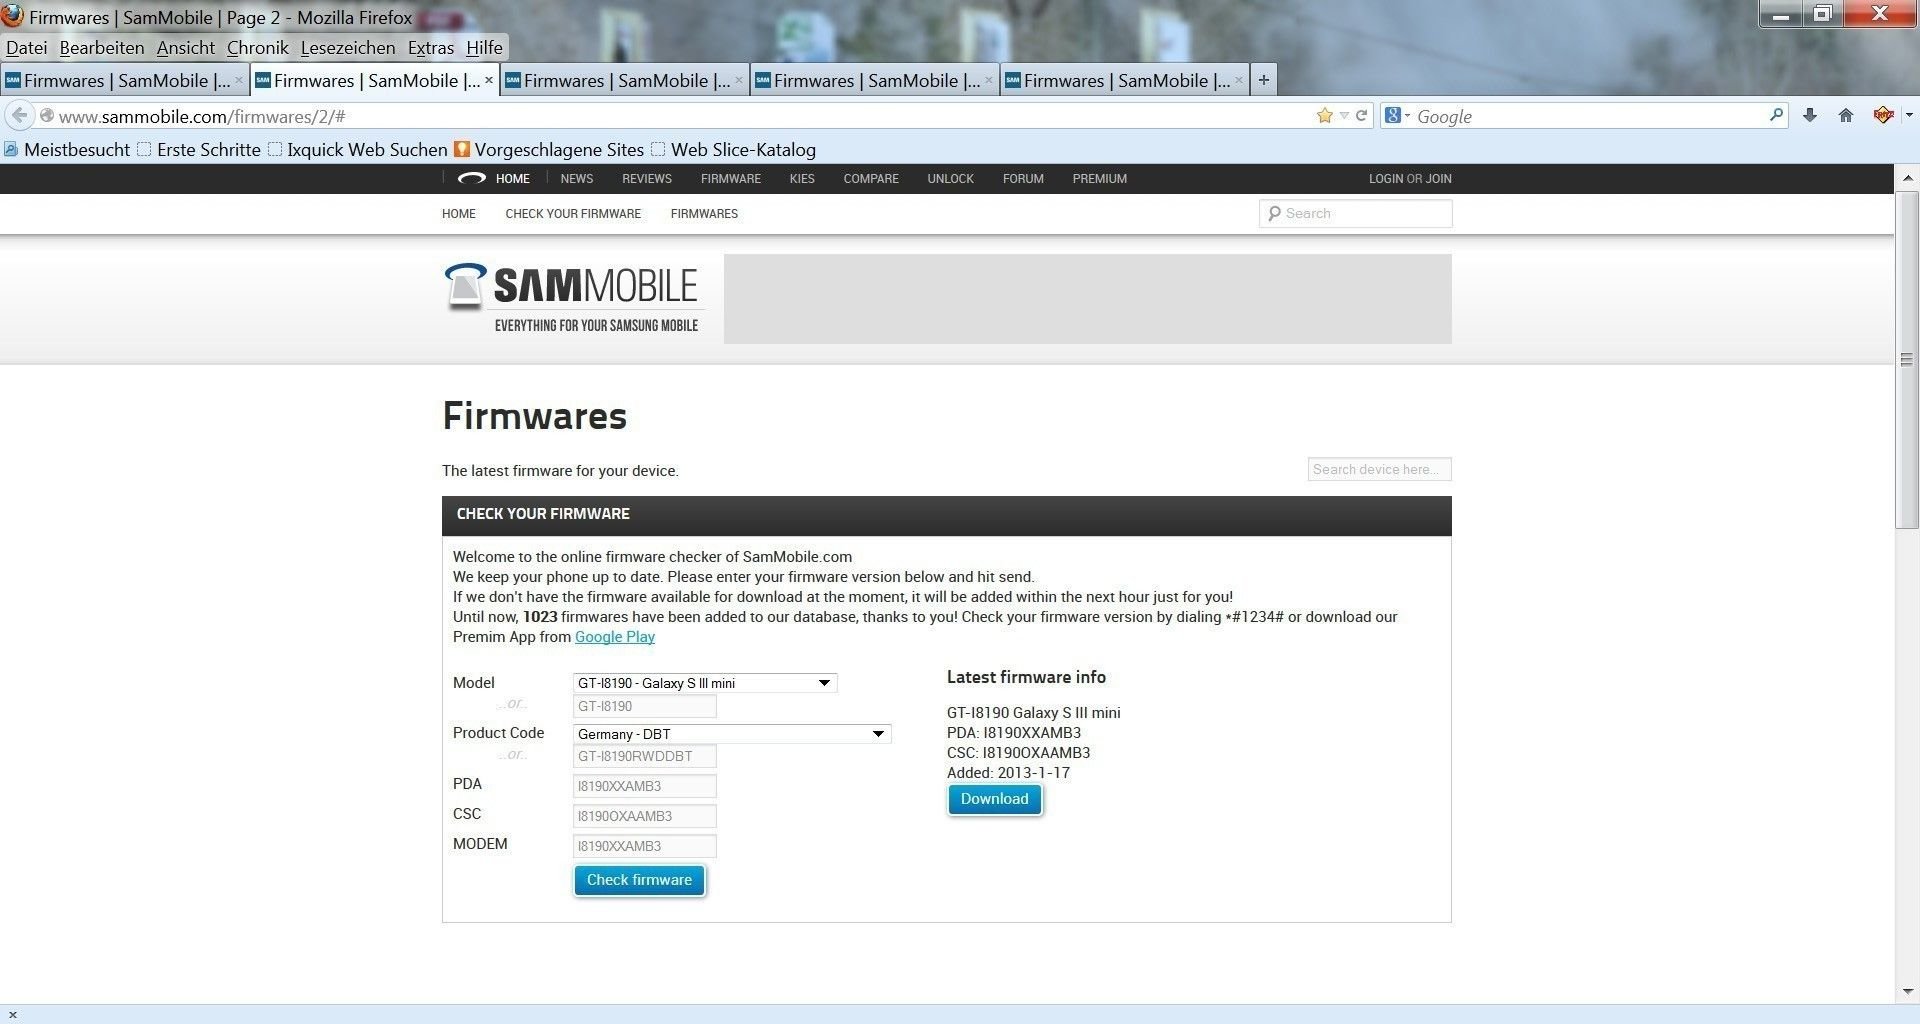The height and width of the screenshot is (1024, 1920).
Task: Open the Hilfe menu
Action: pos(484,48)
